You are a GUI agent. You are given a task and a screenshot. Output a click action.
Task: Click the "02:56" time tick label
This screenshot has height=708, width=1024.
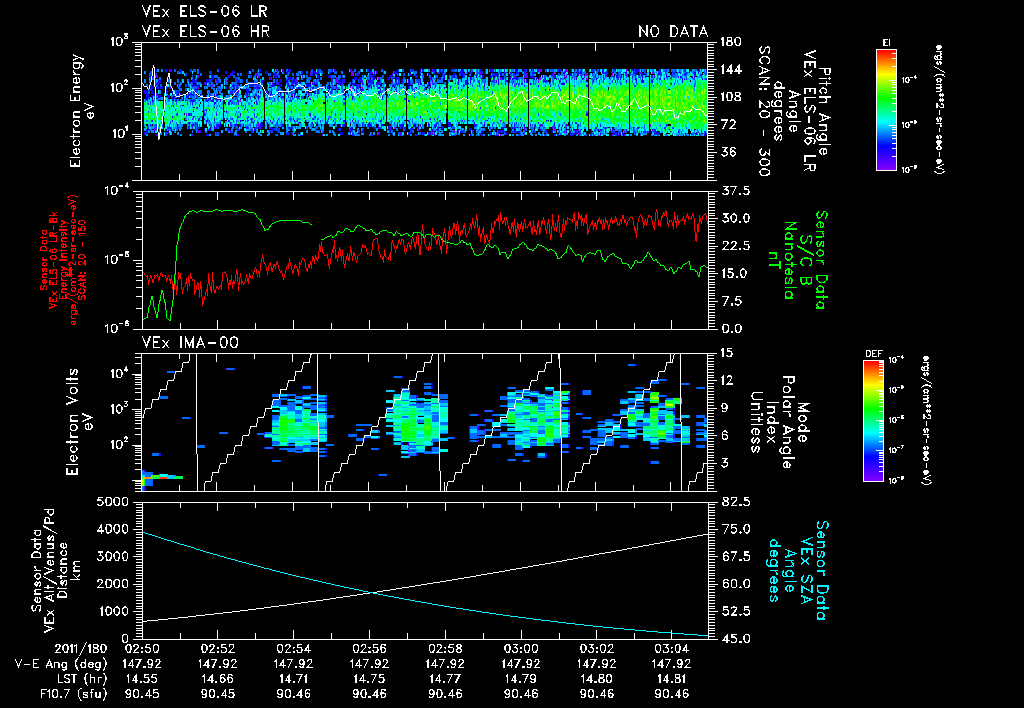tap(370, 651)
